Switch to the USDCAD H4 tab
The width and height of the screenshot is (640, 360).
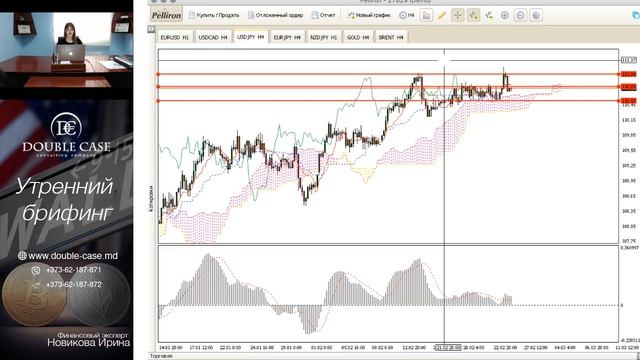213,37
